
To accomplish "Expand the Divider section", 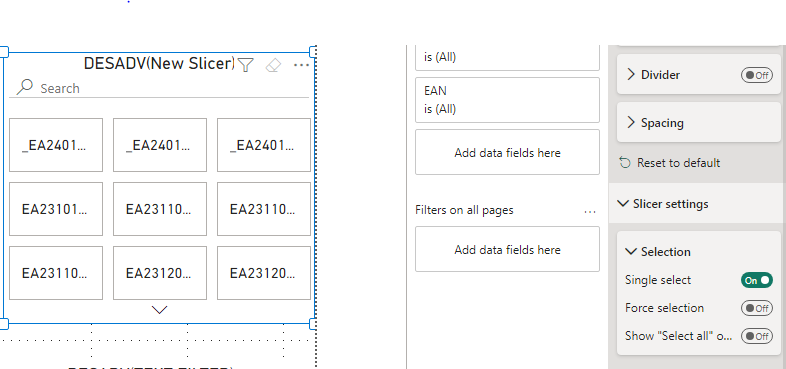I will tap(631, 75).
